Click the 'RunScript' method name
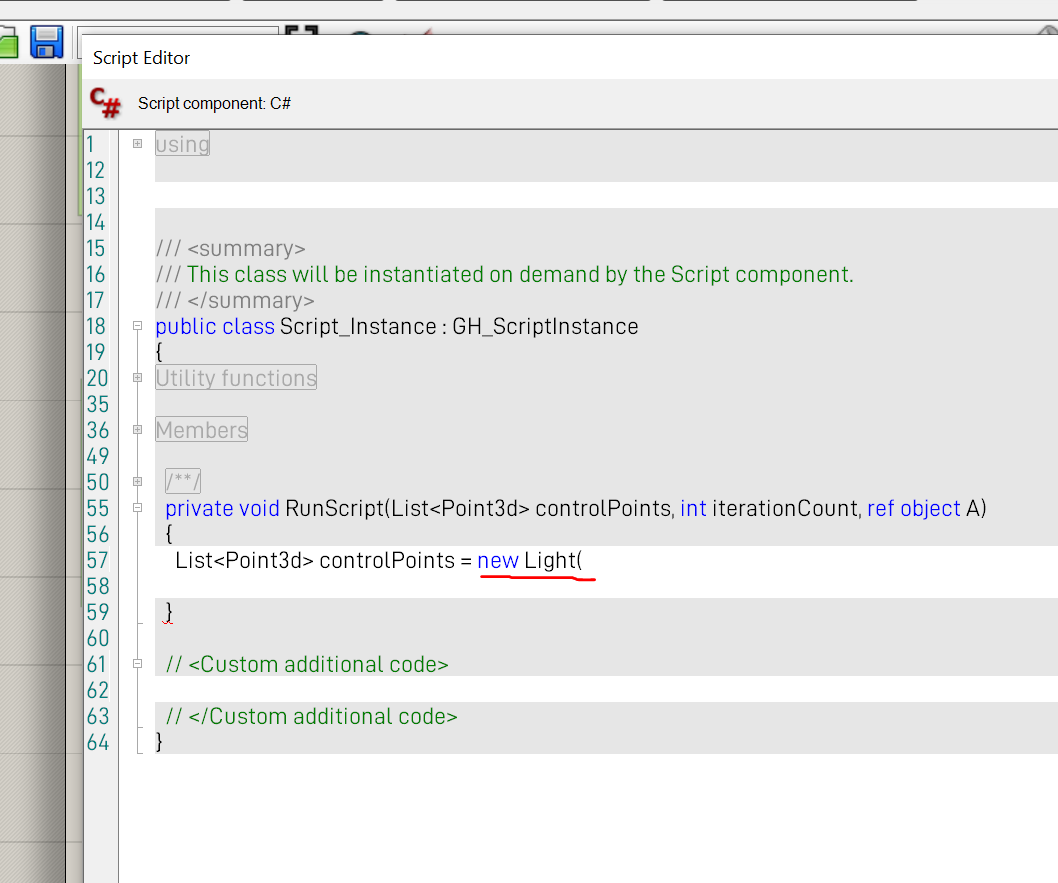1058x883 pixels. pyautogui.click(x=335, y=508)
